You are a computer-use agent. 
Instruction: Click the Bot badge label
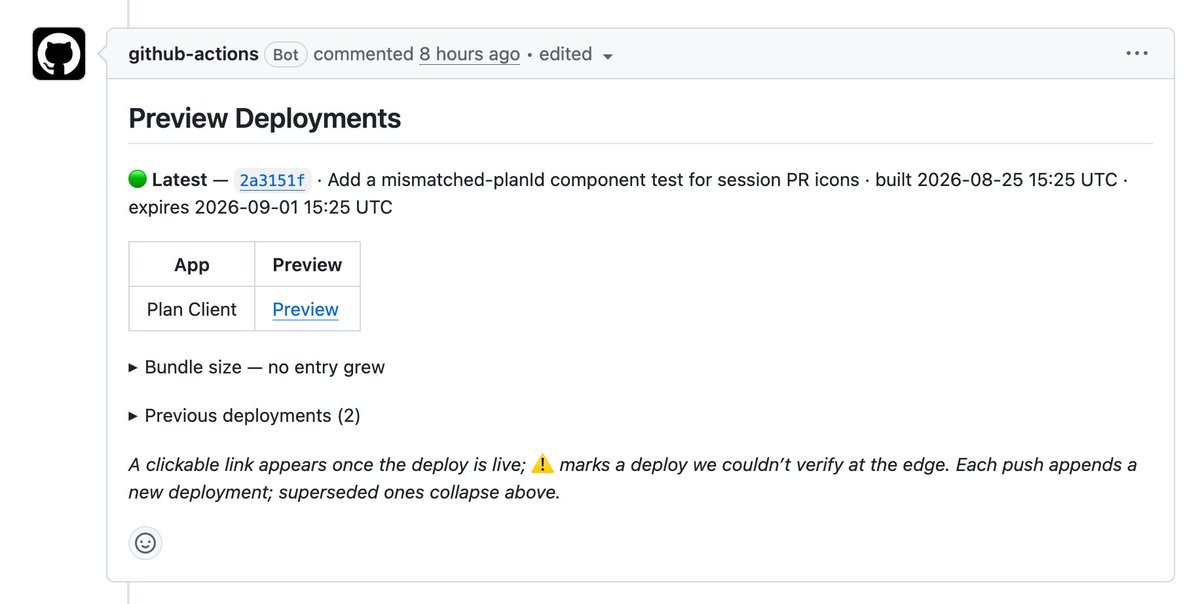tap(286, 54)
